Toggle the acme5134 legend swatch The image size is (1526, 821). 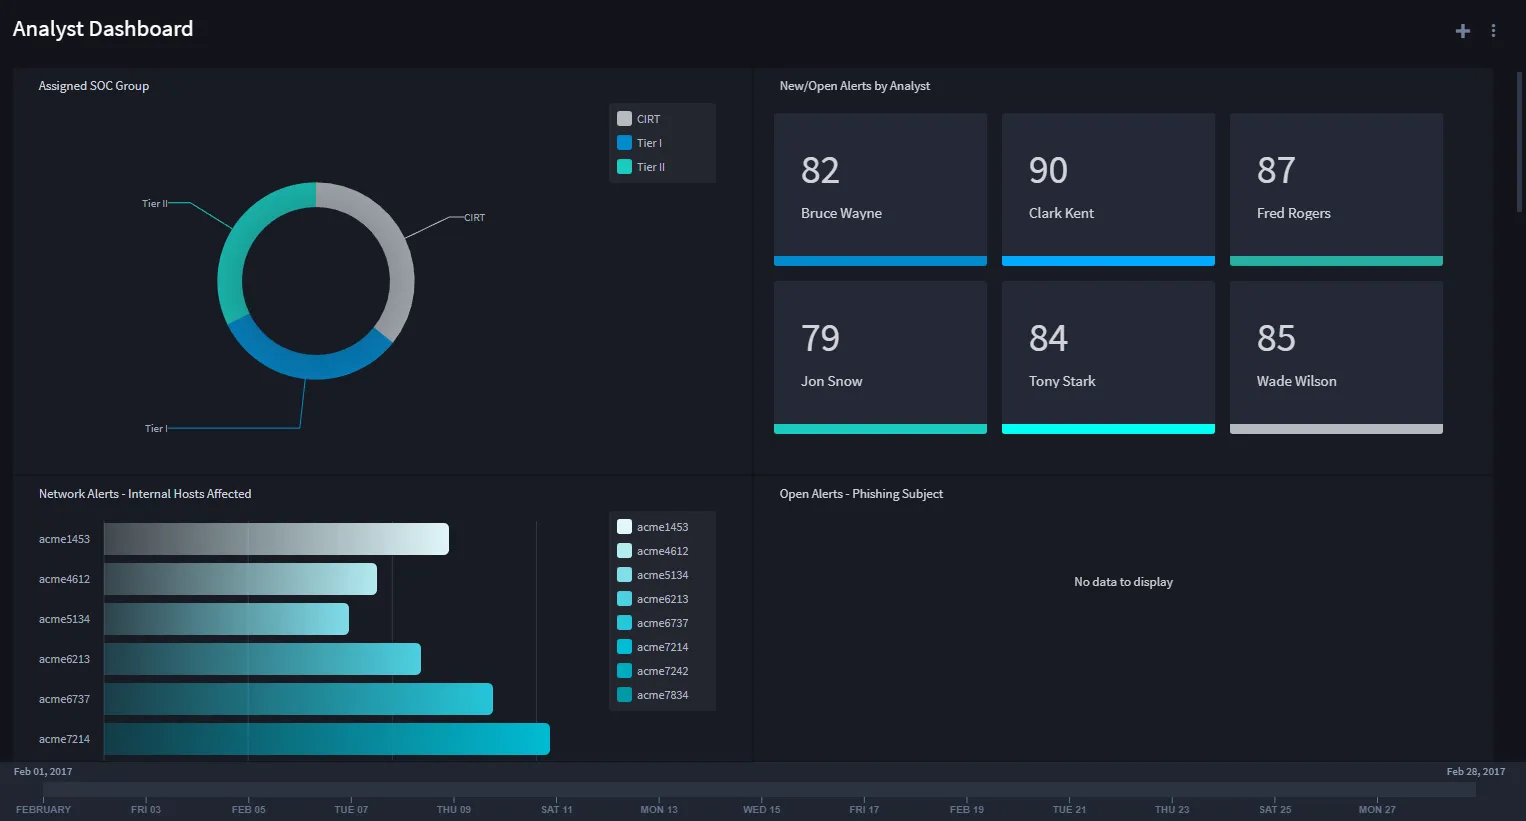tap(624, 575)
